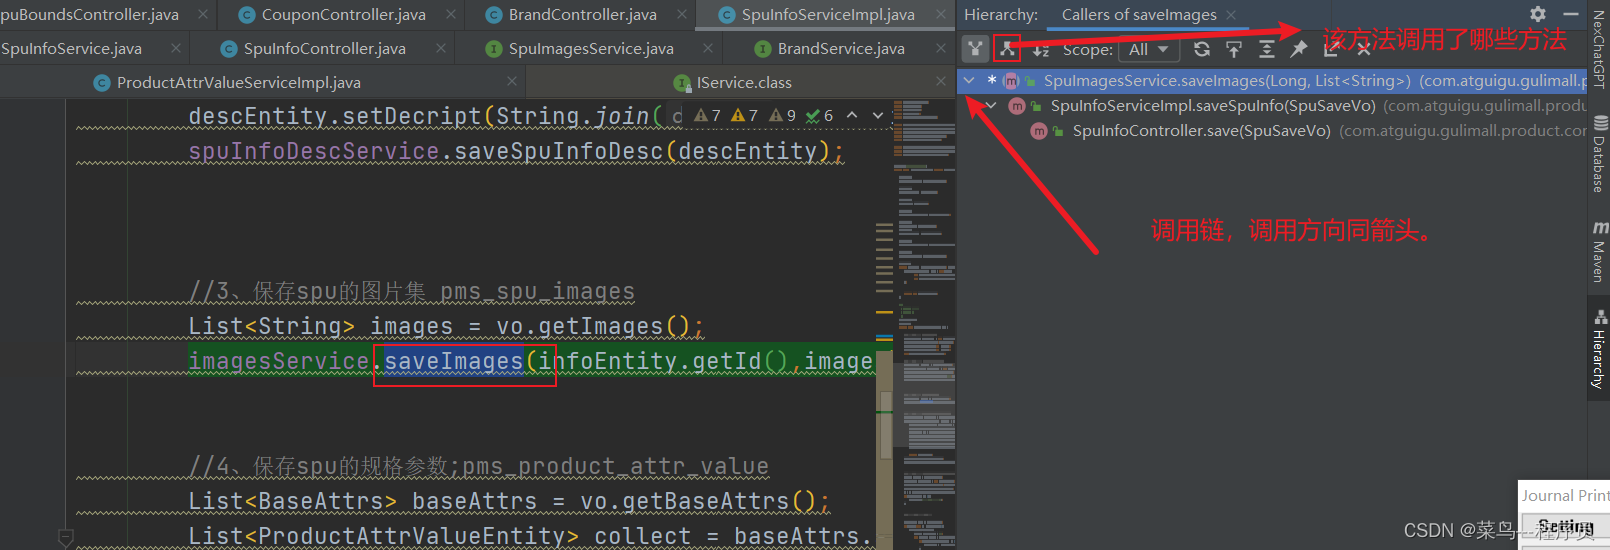Expand all nodes in hierarchy

(x=1266, y=49)
